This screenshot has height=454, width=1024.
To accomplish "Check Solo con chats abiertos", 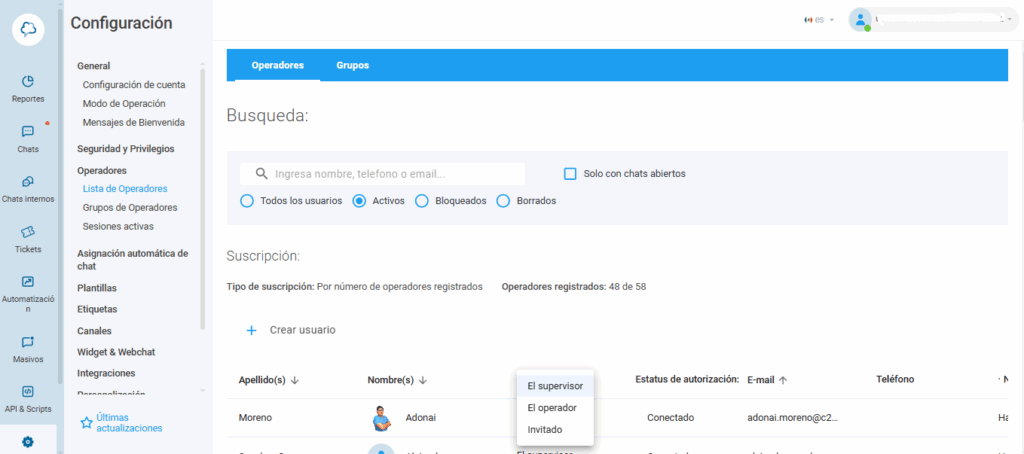I will (570, 174).
